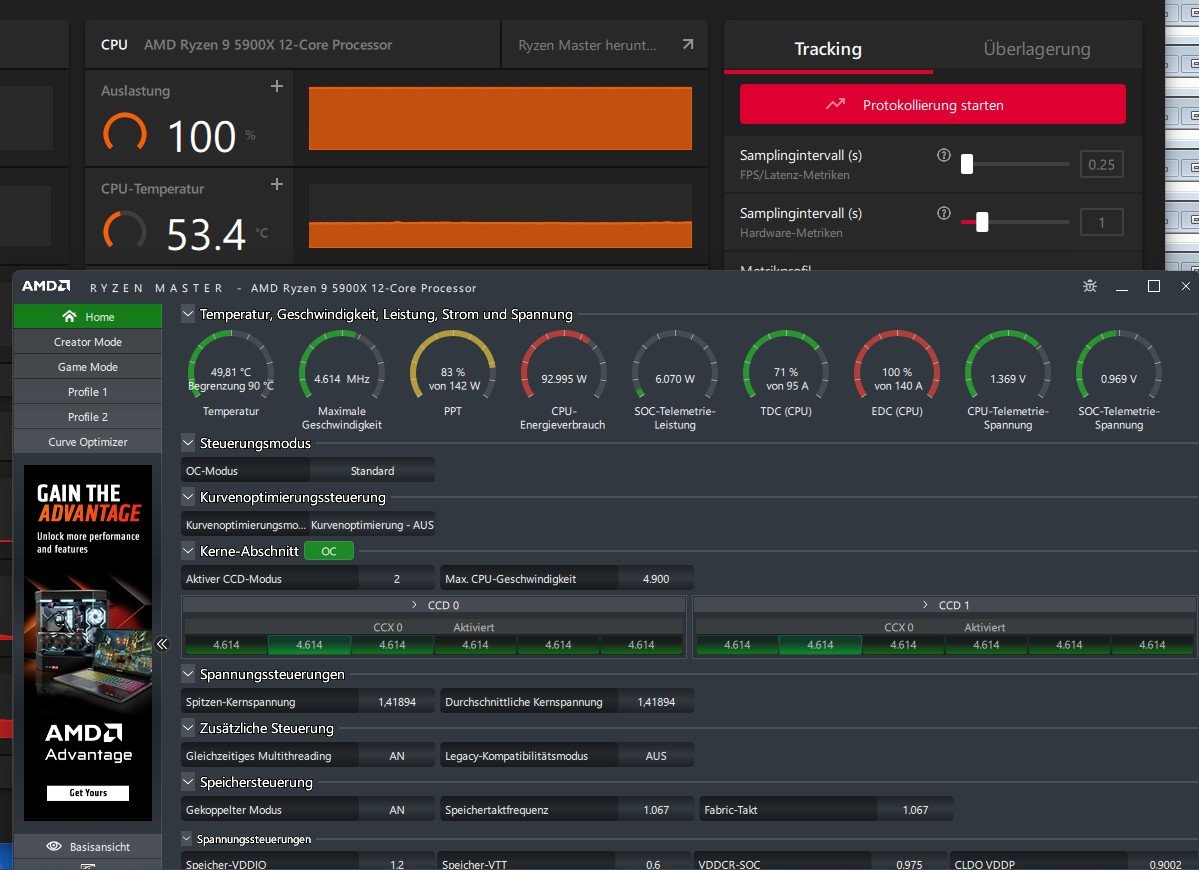
Task: Add Auslastung metric with plus icon
Action: click(277, 86)
